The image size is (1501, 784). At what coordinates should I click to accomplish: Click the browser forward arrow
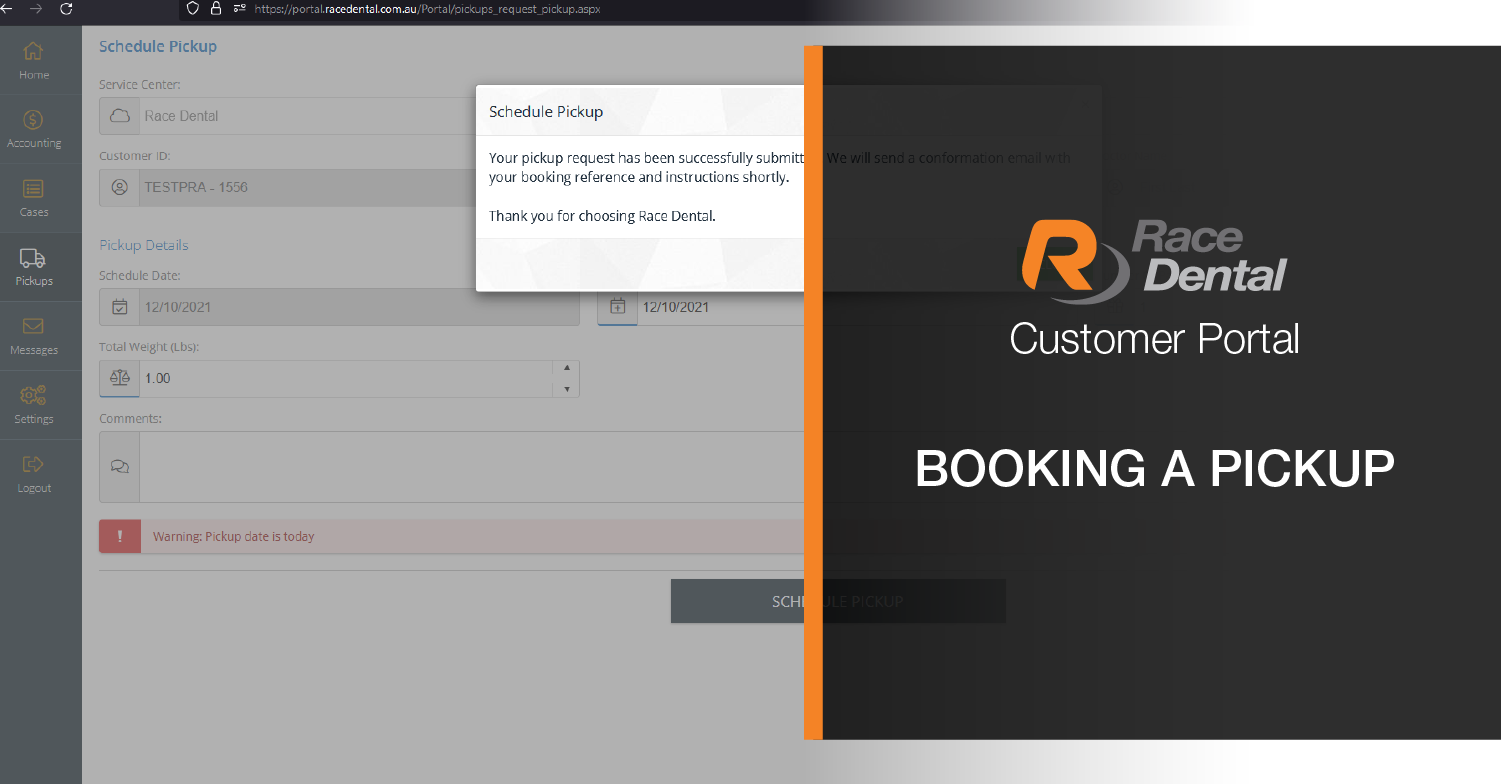click(x=37, y=9)
